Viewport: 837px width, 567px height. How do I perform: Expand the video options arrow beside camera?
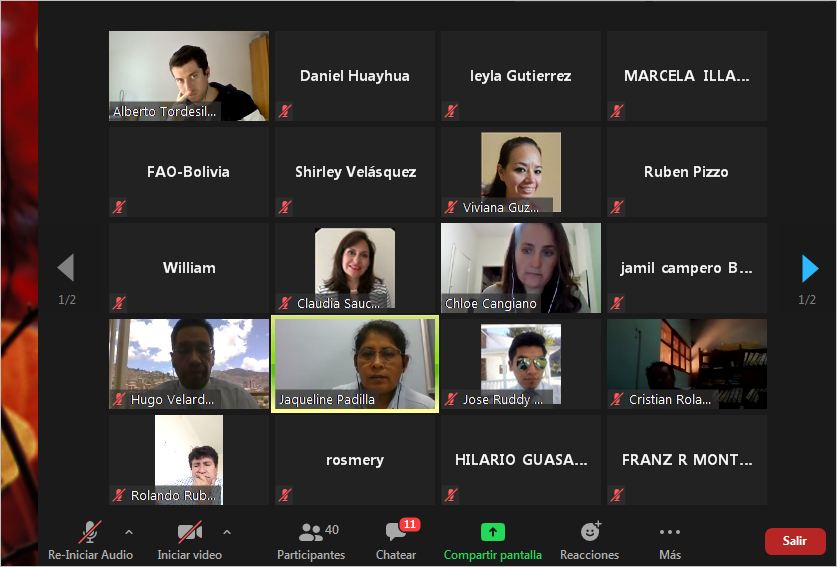(227, 532)
